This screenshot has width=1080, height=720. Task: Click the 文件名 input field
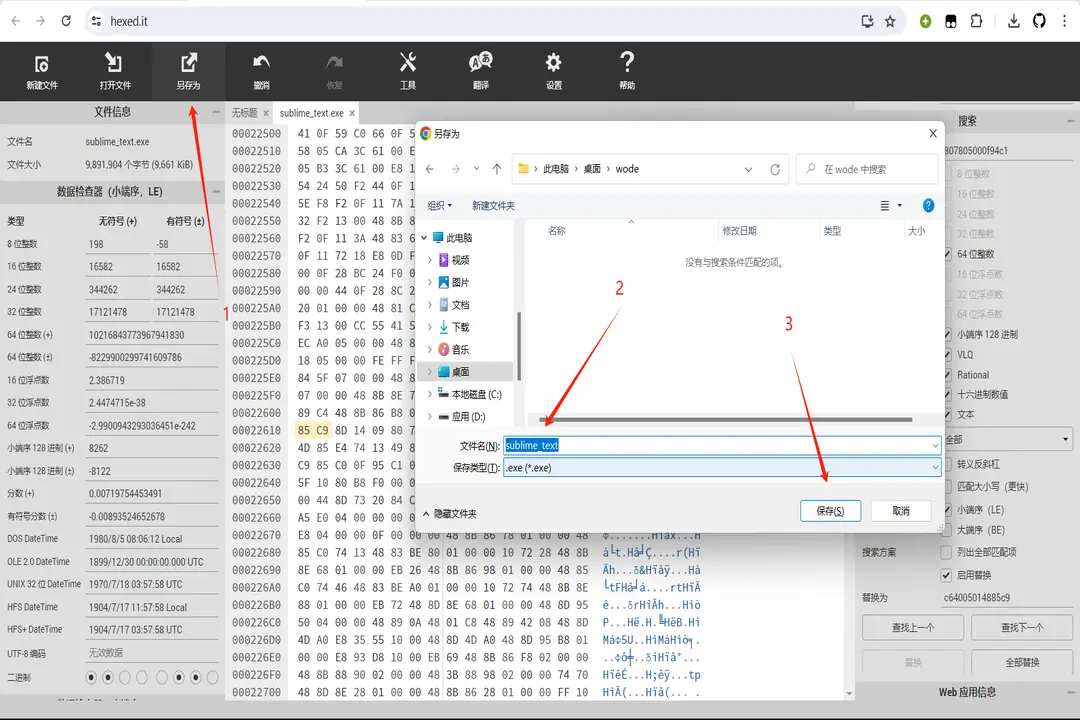pyautogui.click(x=720, y=445)
